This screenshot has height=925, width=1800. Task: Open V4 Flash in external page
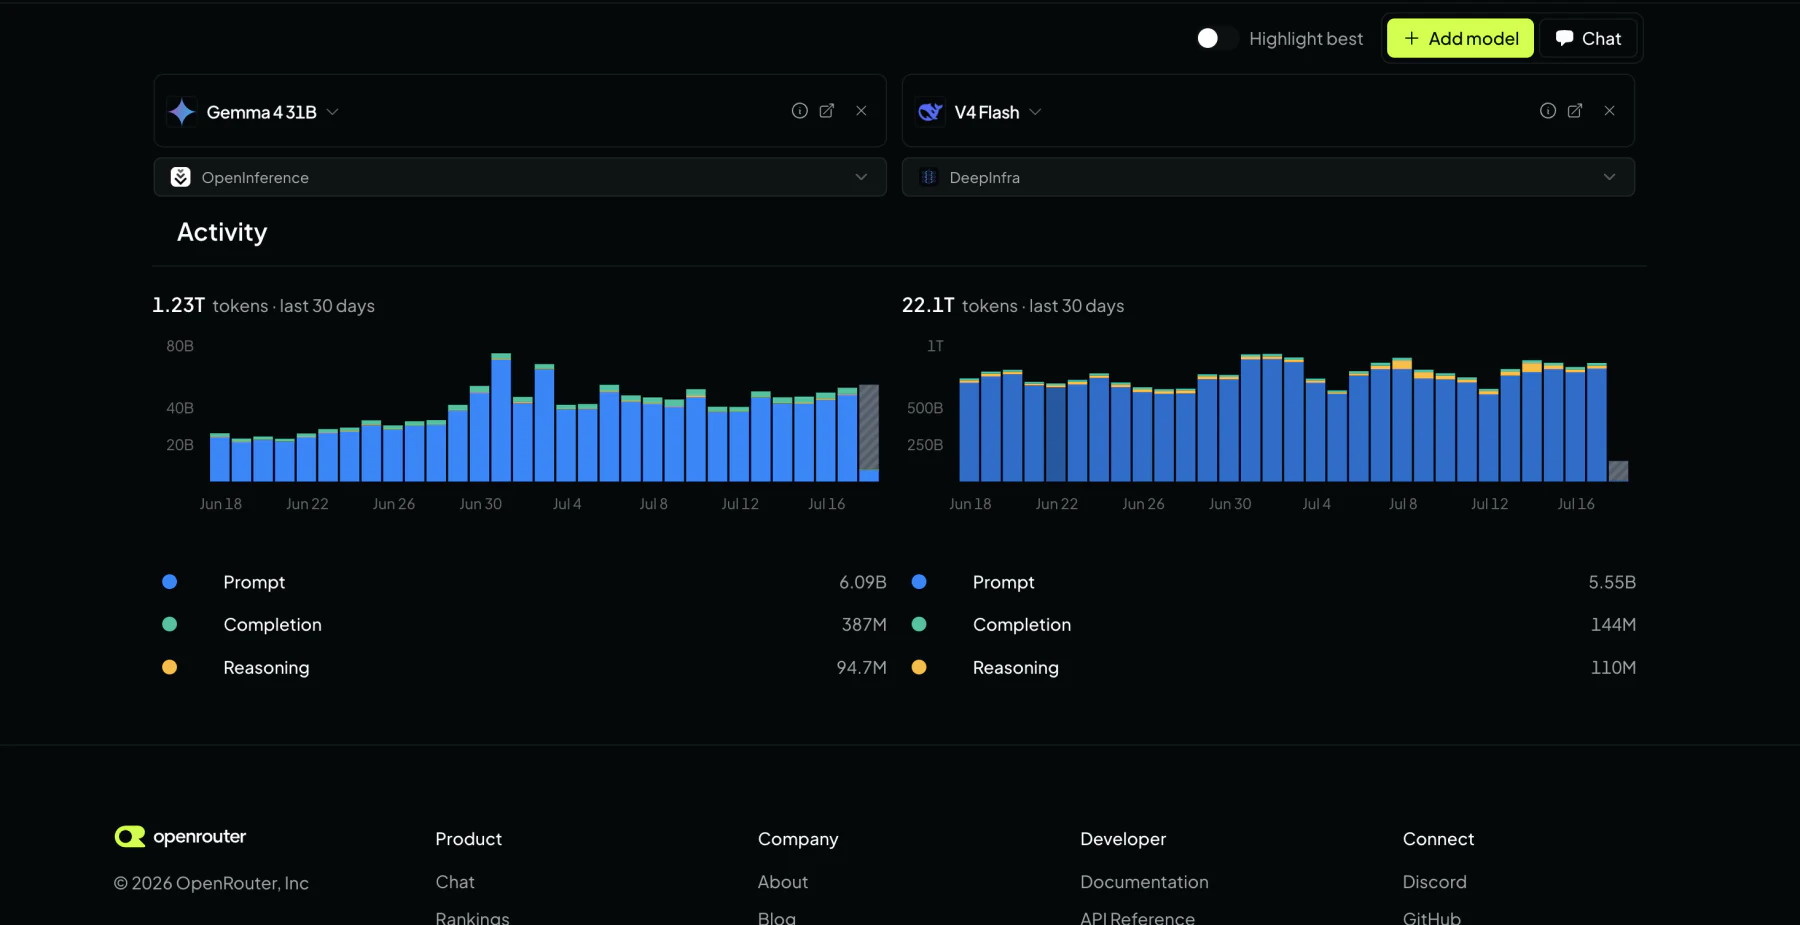1575,111
